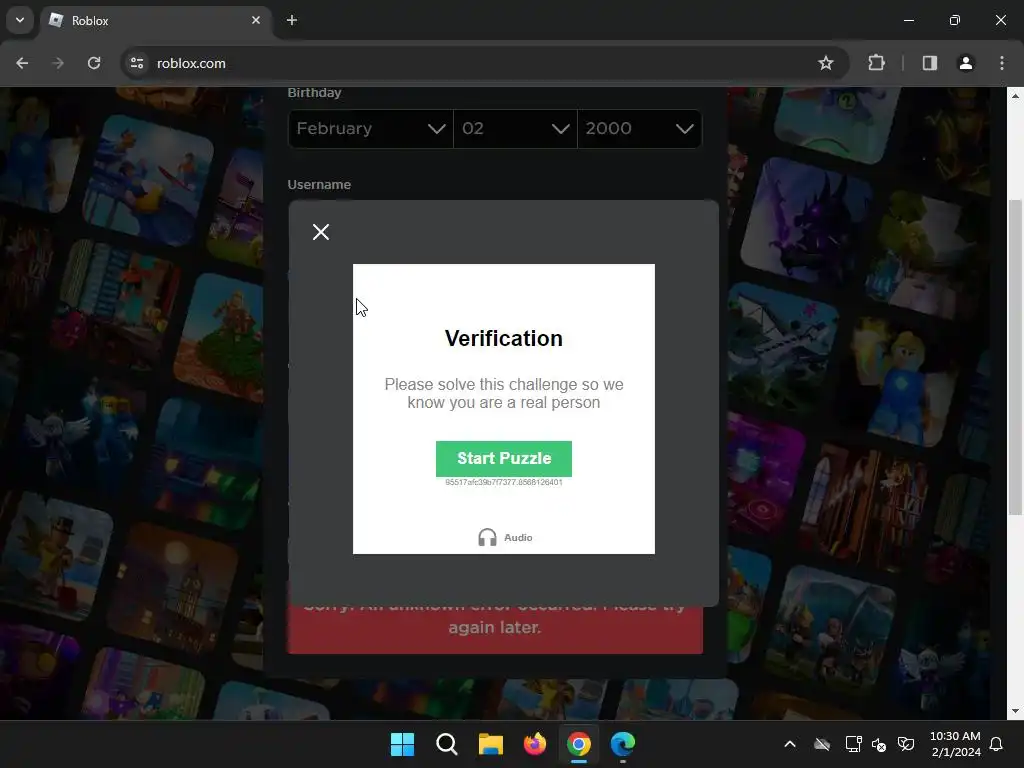Image resolution: width=1024 pixels, height=768 pixels.
Task: Open the Chrome extensions puzzle icon
Action: coord(876,63)
